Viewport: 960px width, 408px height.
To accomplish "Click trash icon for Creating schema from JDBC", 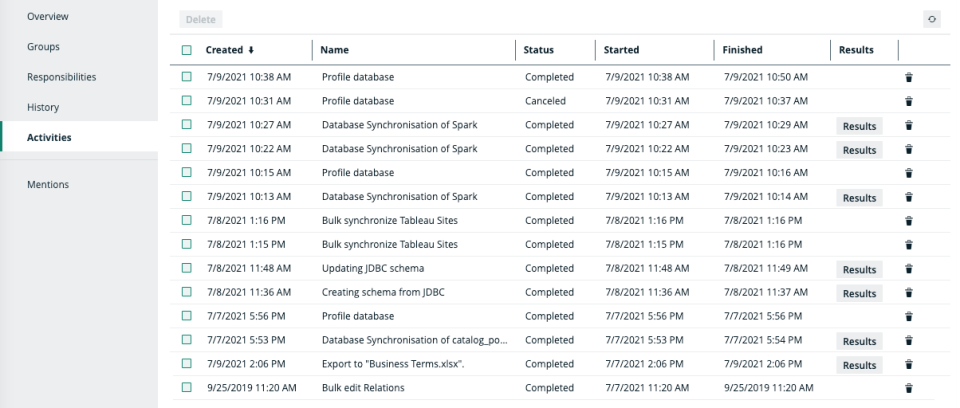I will click(x=909, y=293).
